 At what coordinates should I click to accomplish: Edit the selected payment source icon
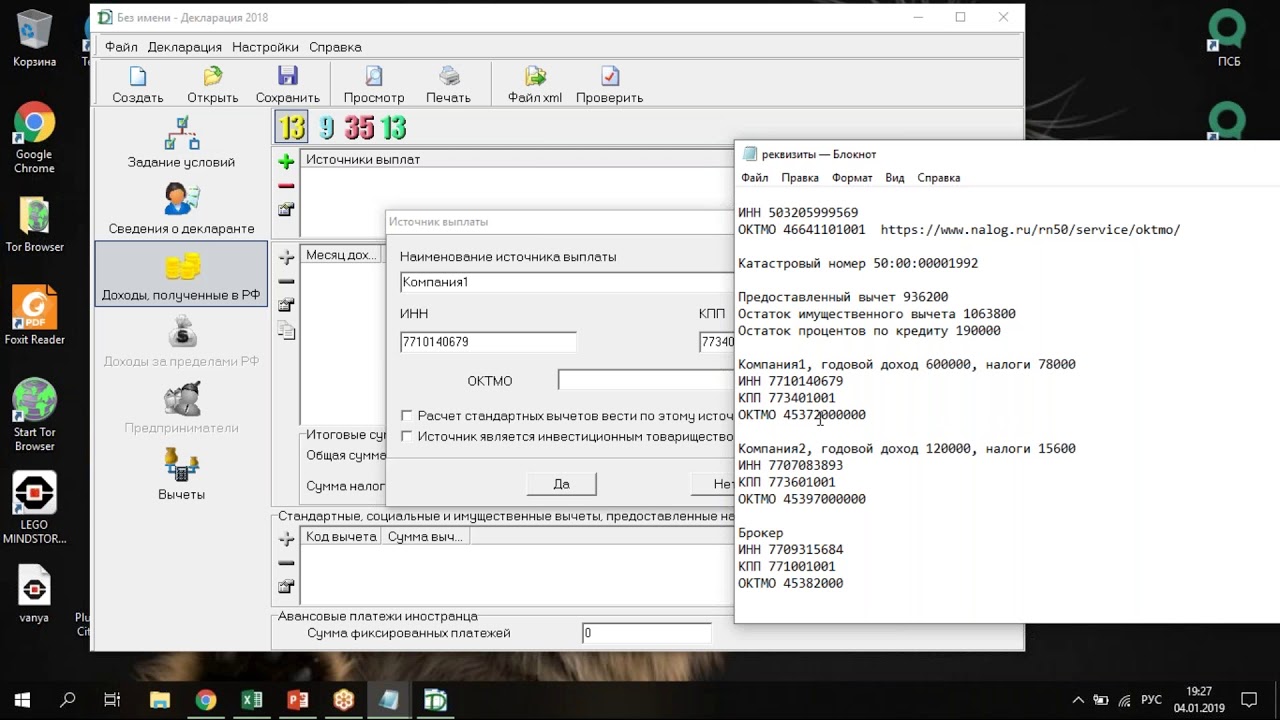pos(286,210)
